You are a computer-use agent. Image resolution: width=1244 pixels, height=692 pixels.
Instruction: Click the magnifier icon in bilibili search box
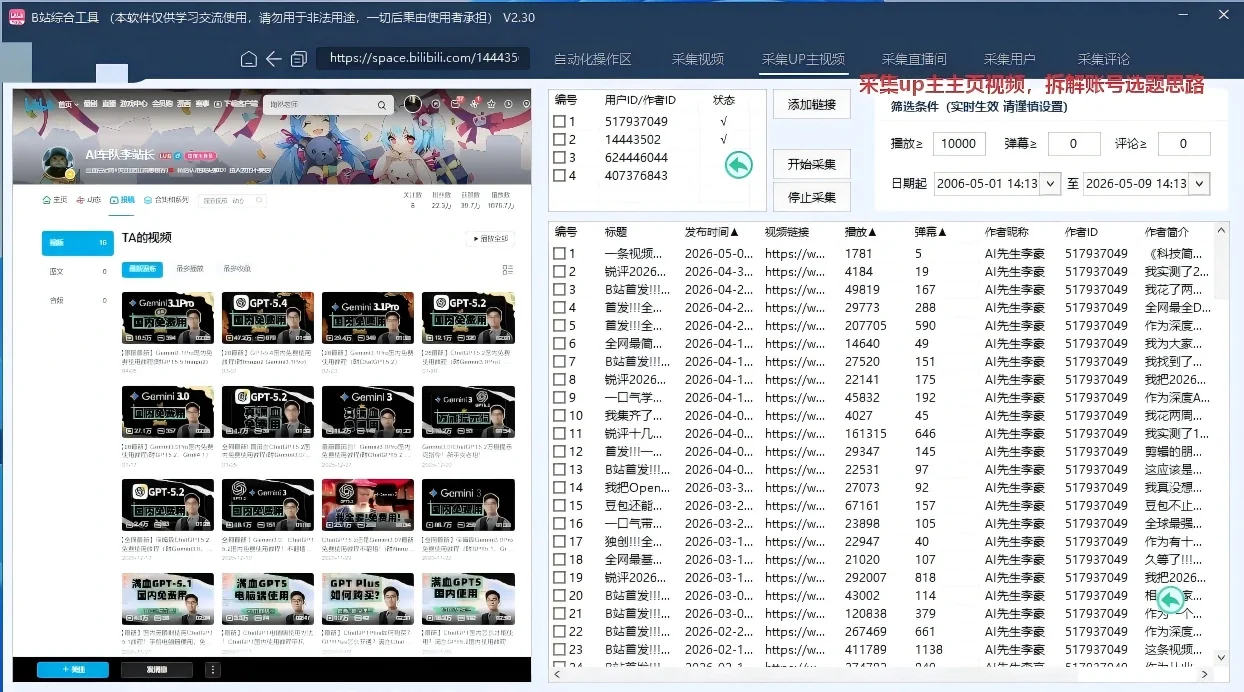(x=382, y=104)
